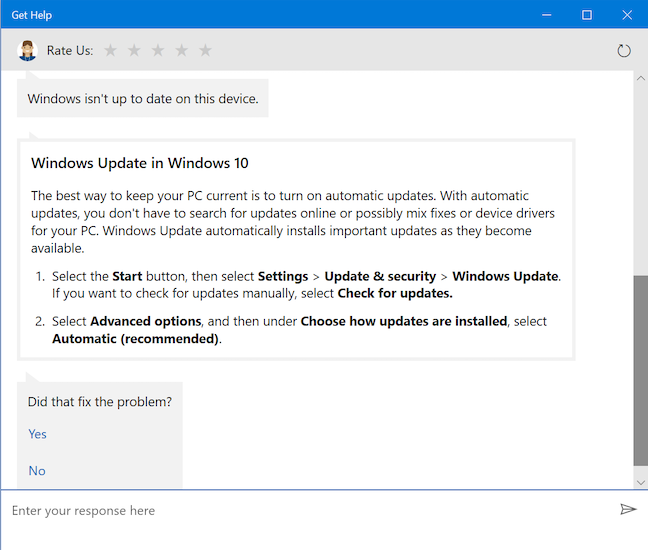This screenshot has width=648, height=550.
Task: Click the 'Automatic (recommended)' text
Action: pyautogui.click(x=136, y=339)
